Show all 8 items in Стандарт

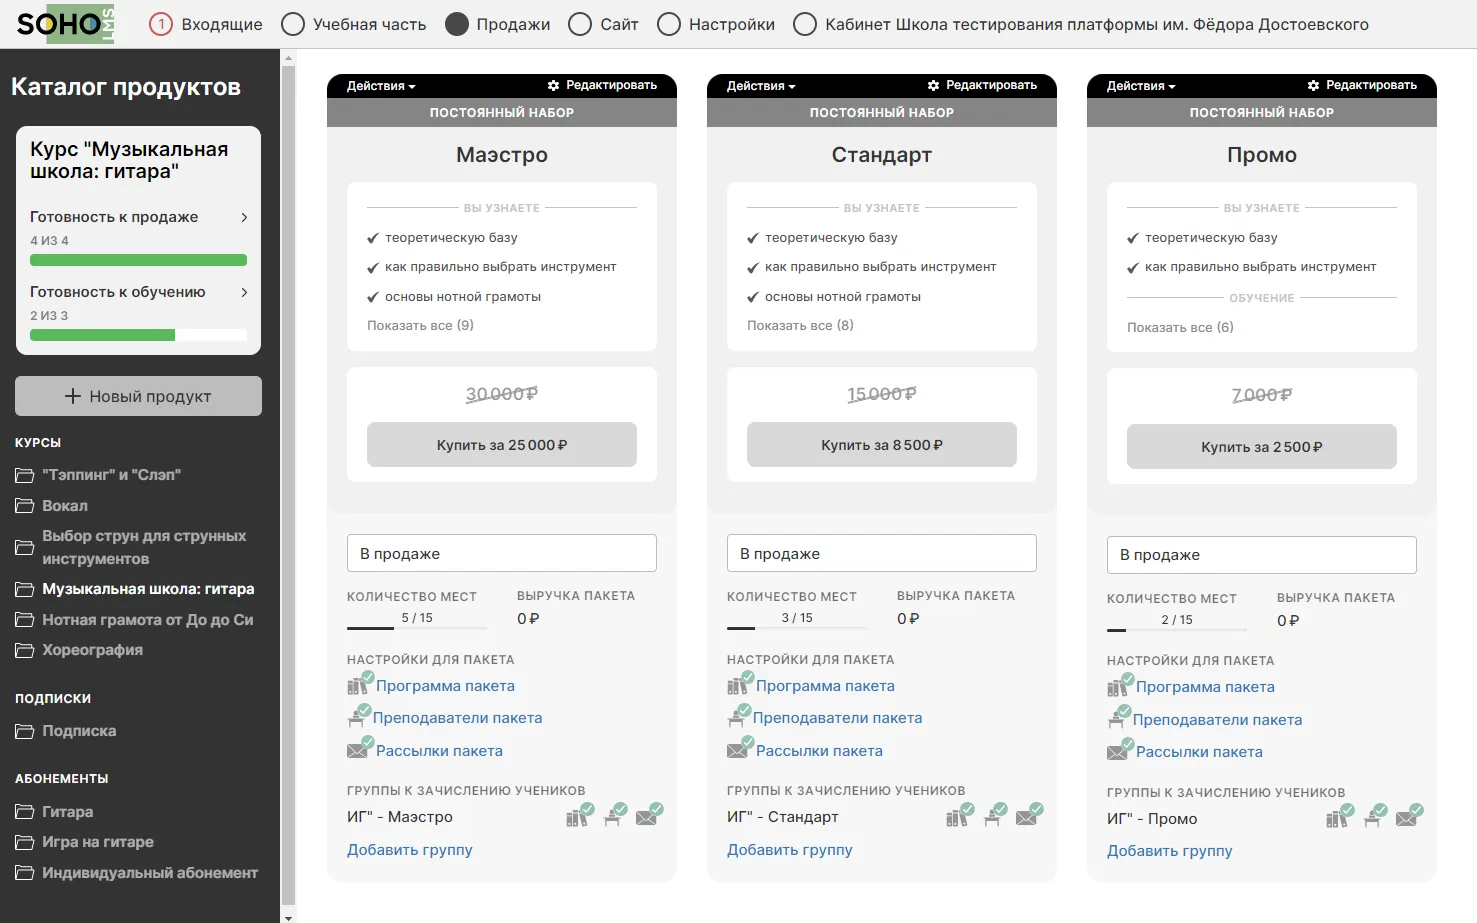800,325
